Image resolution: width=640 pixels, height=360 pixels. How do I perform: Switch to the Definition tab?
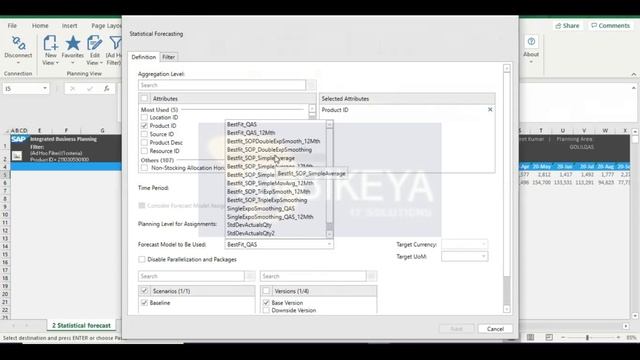(143, 57)
